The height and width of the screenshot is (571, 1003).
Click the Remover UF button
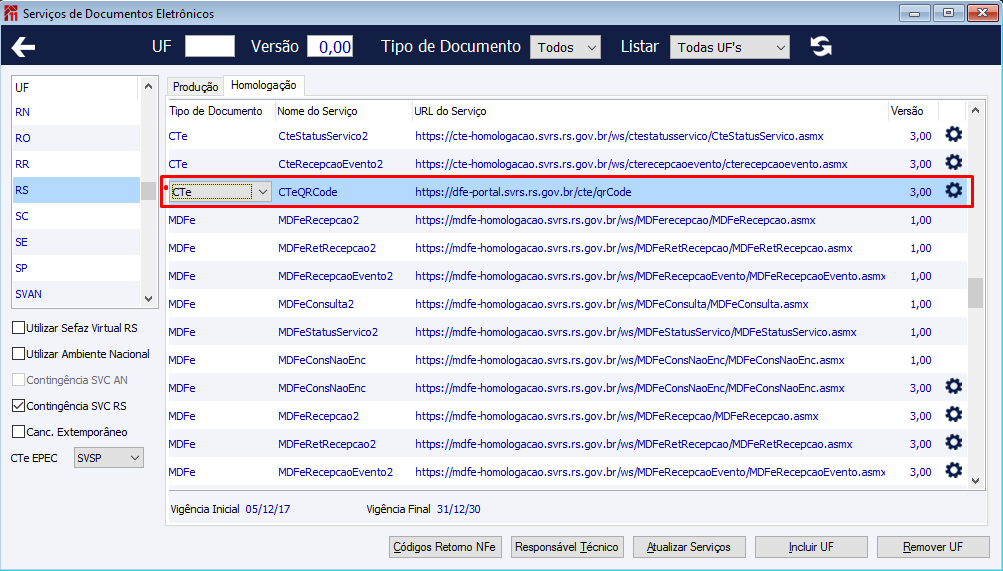pos(933,547)
